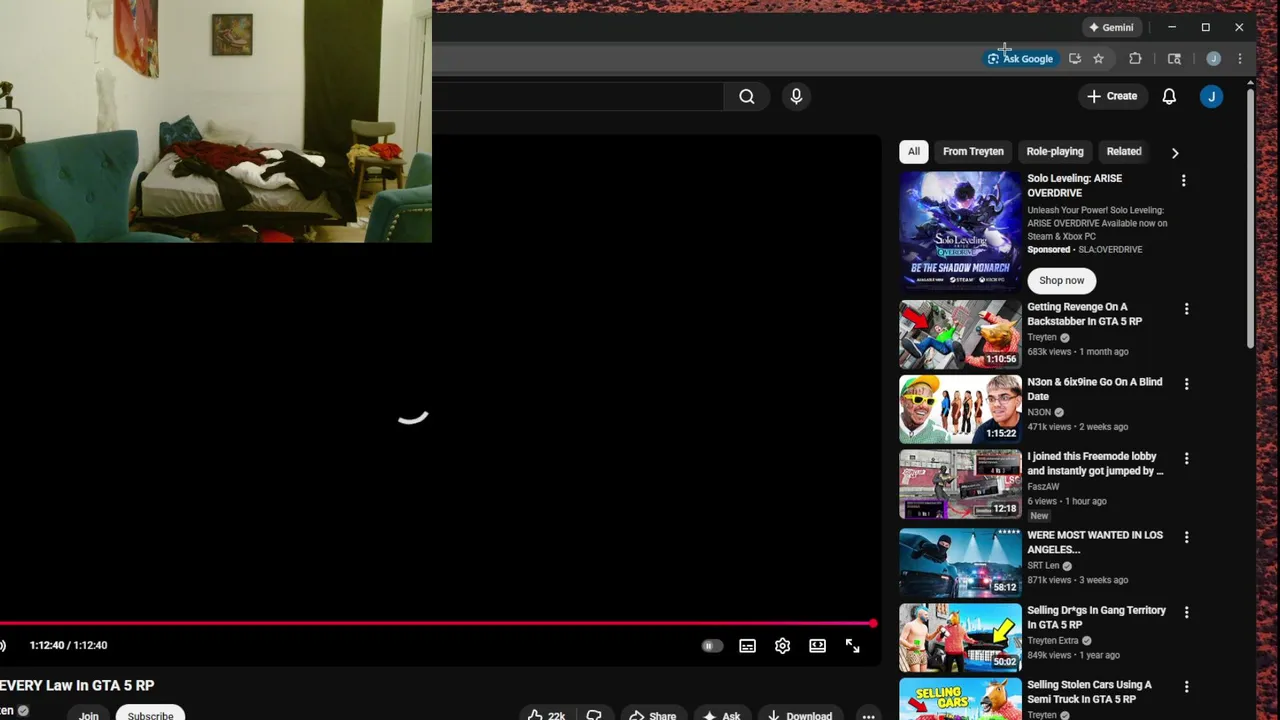Click the EVERY Law In GTA 5 RP title
This screenshot has height=720, width=1280.
(77, 686)
